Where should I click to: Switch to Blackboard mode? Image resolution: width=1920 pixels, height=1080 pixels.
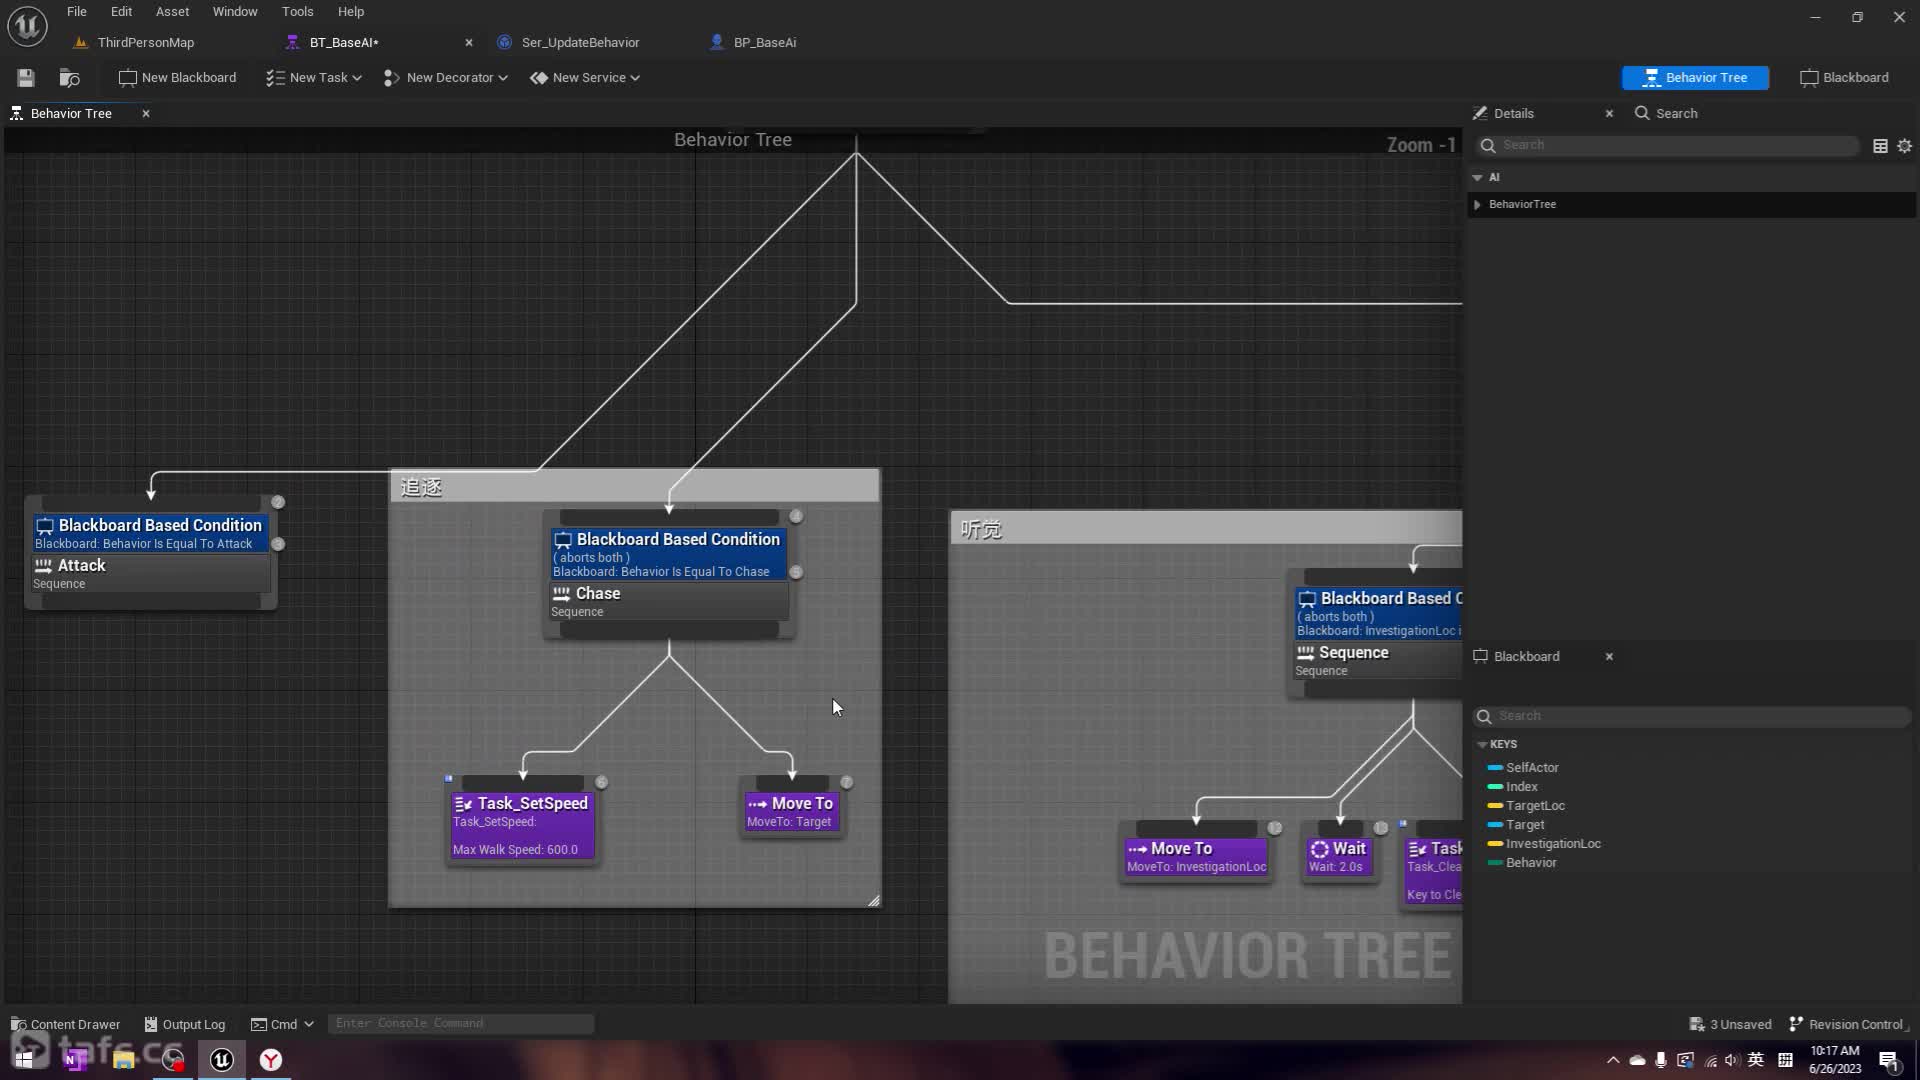1844,78
